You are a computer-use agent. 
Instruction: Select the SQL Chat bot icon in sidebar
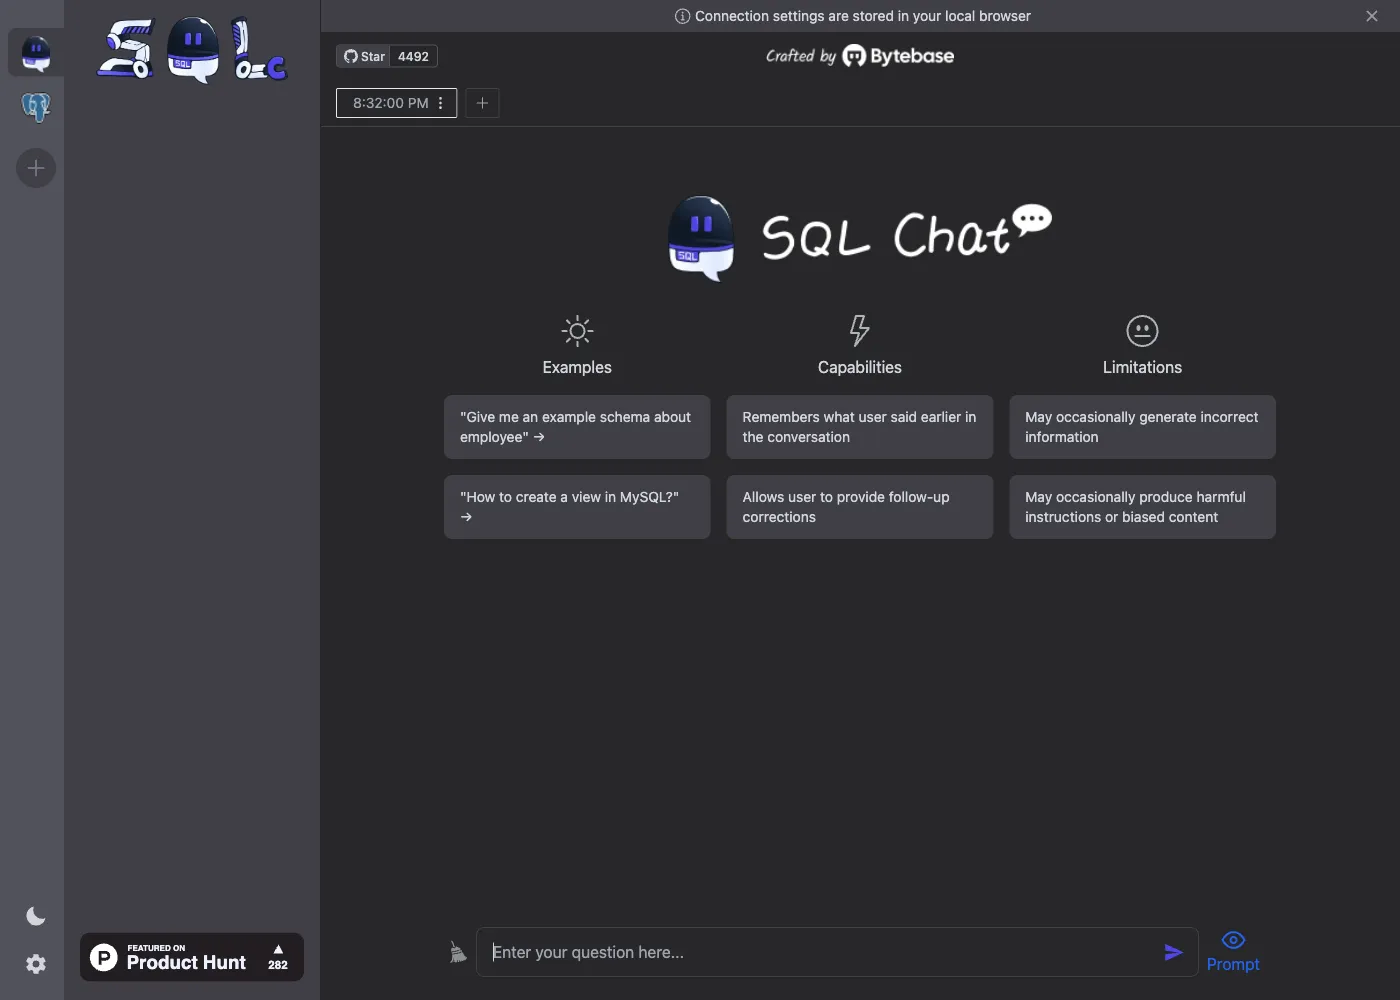[36, 53]
